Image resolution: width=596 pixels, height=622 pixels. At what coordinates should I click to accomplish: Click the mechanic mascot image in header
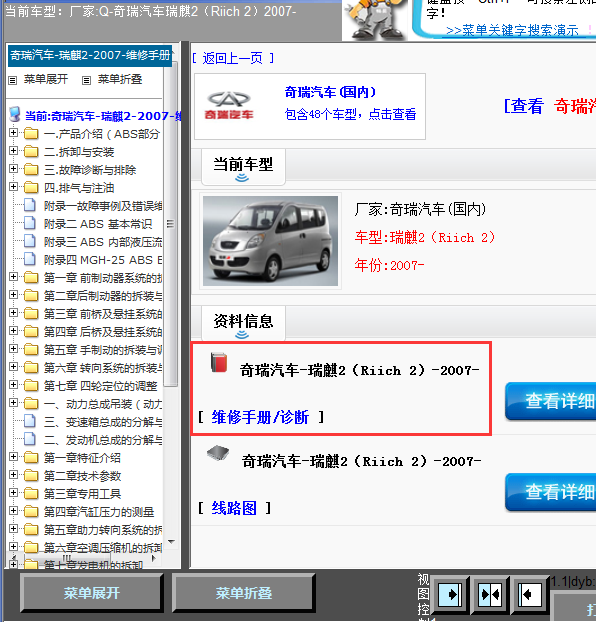coord(373,19)
